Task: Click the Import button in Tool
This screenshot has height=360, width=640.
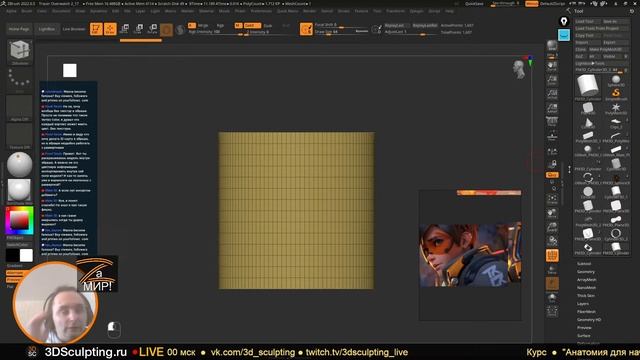Action: tap(588, 42)
